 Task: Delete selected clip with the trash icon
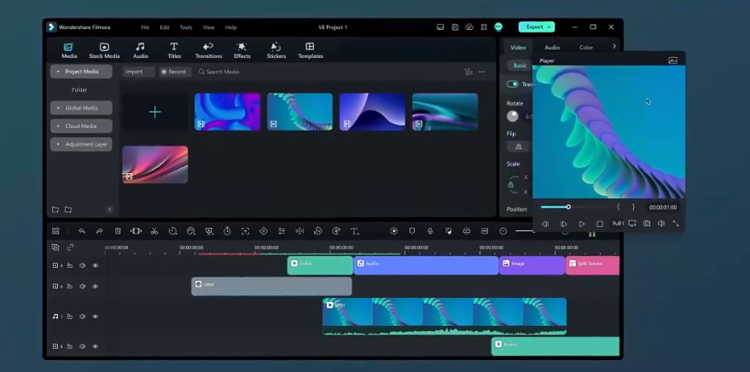118,231
